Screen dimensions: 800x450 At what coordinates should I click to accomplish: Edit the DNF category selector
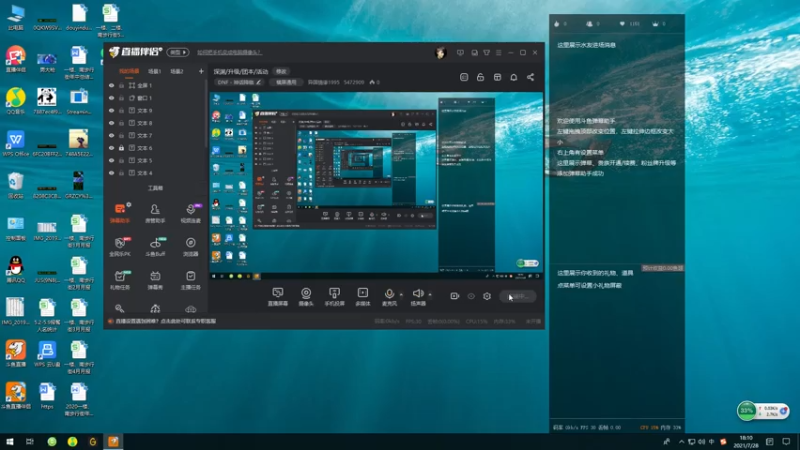pos(238,82)
